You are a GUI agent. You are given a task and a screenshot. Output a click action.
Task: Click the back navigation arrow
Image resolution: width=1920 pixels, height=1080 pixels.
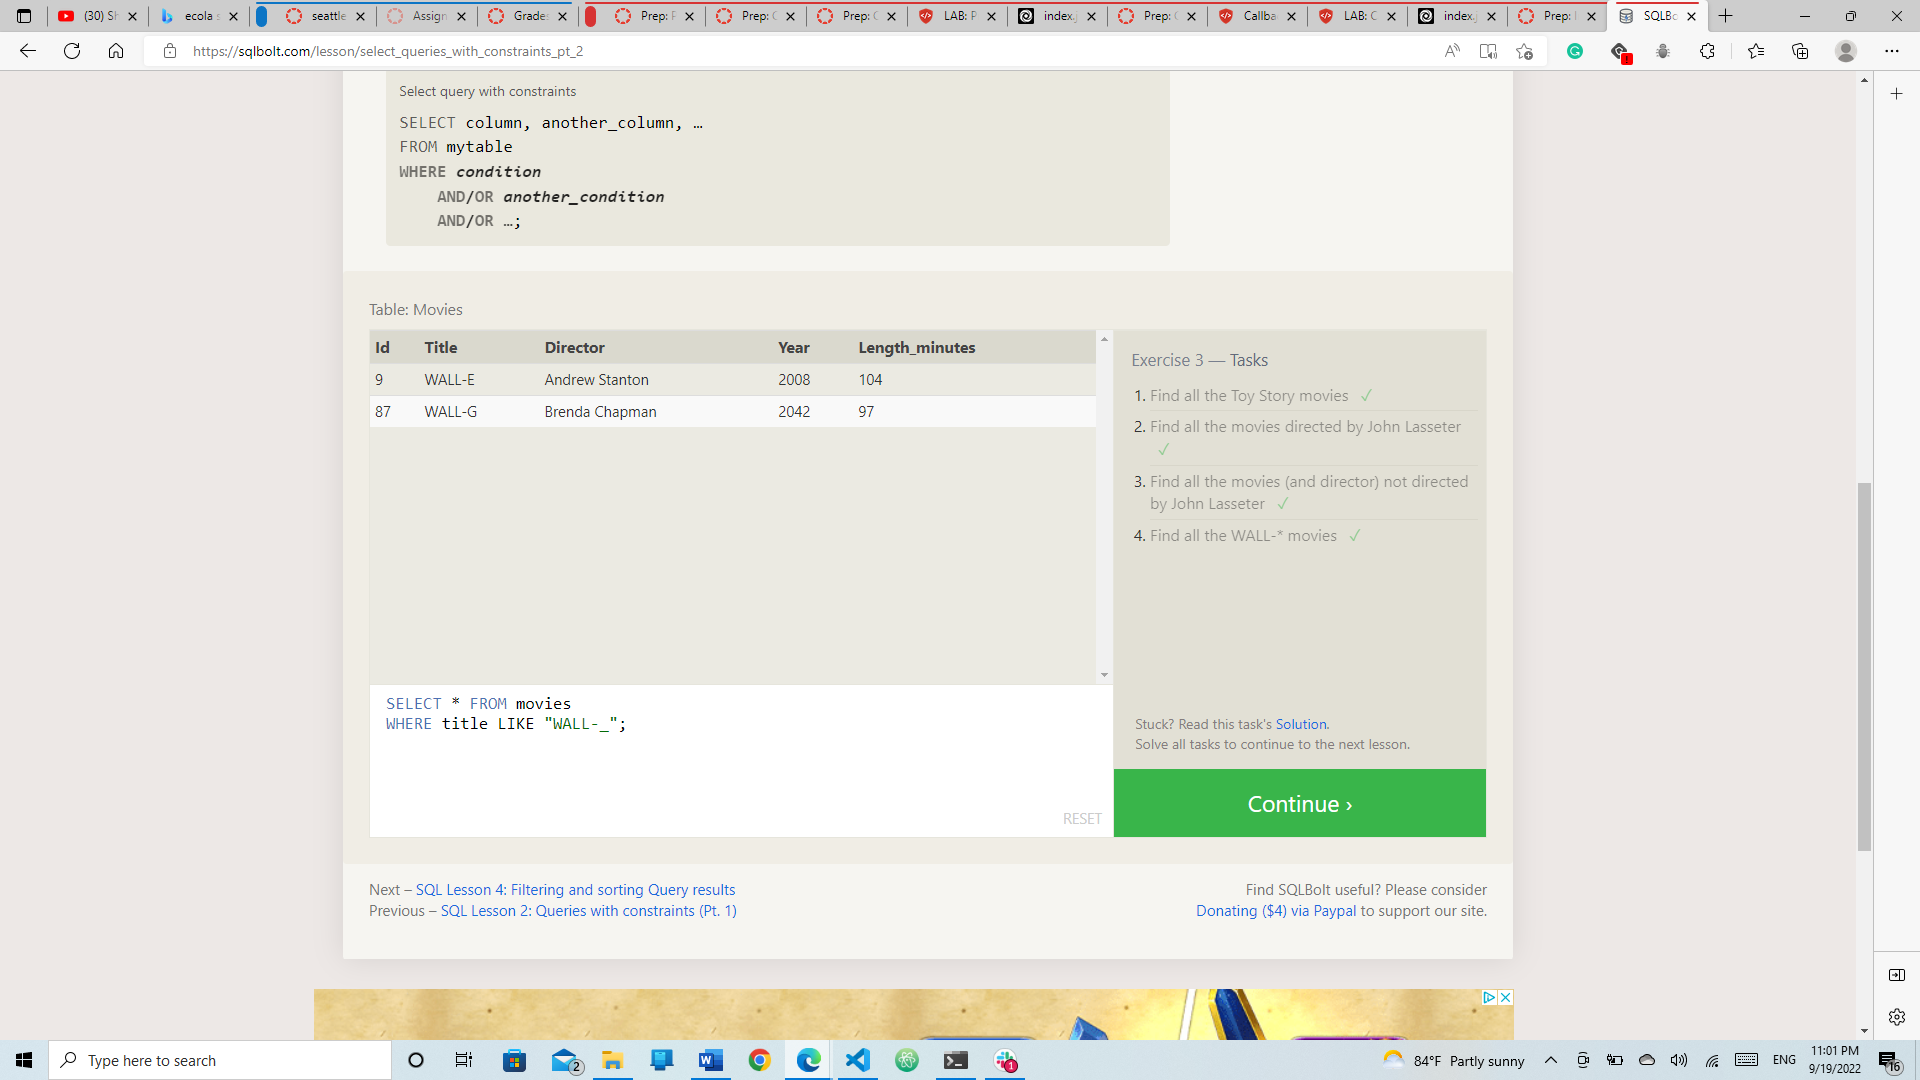point(27,51)
